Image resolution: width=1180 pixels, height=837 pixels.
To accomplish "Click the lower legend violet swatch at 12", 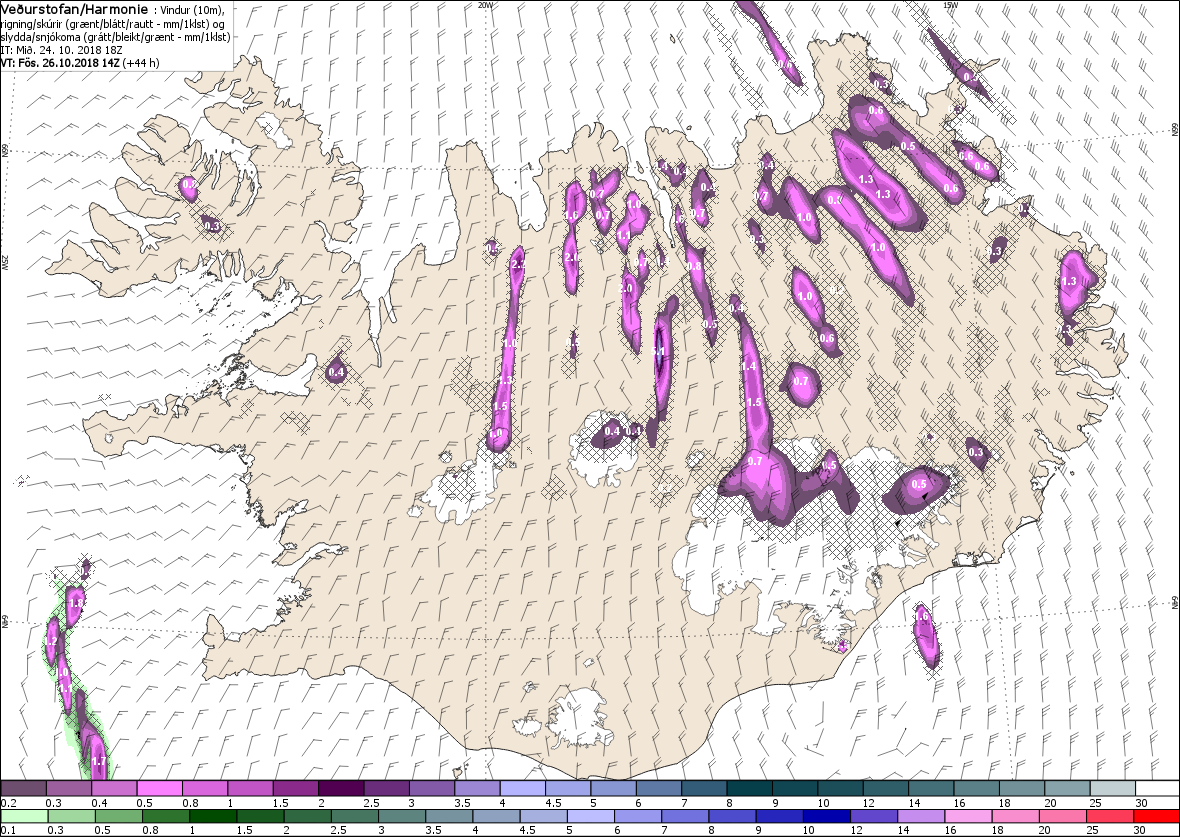I will 874,817.
